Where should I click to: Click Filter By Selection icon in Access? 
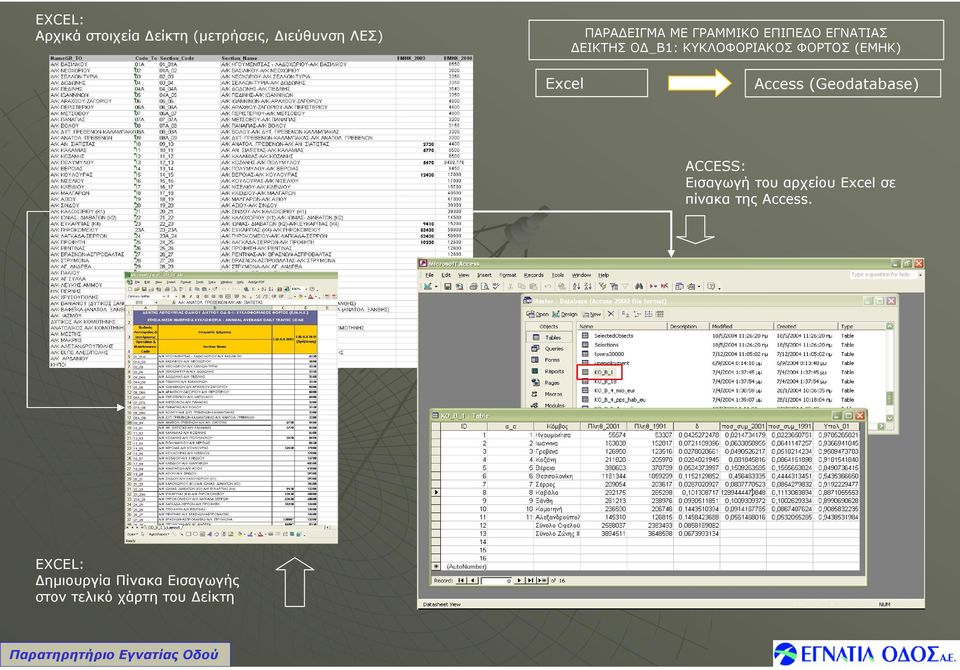click(602, 287)
